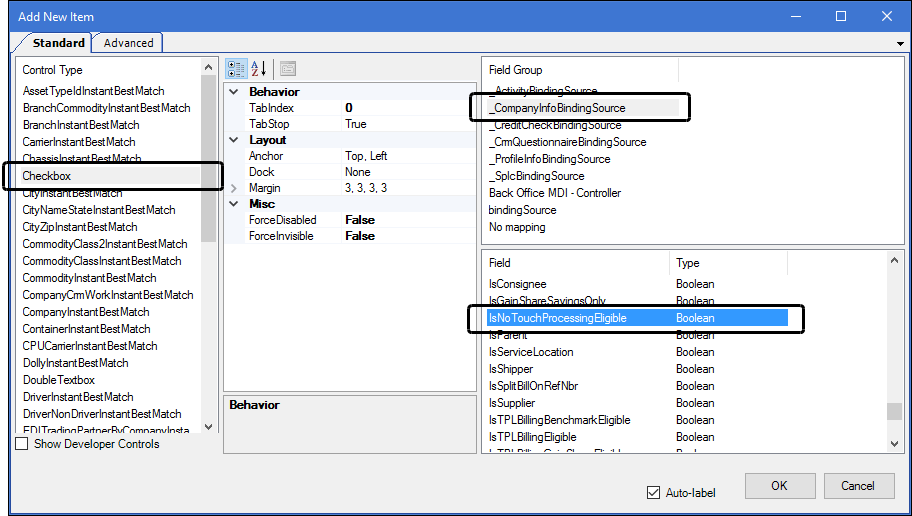The image size is (912, 516).
Task: Toggle Show Developer Controls checkbox
Action: [x=22, y=444]
